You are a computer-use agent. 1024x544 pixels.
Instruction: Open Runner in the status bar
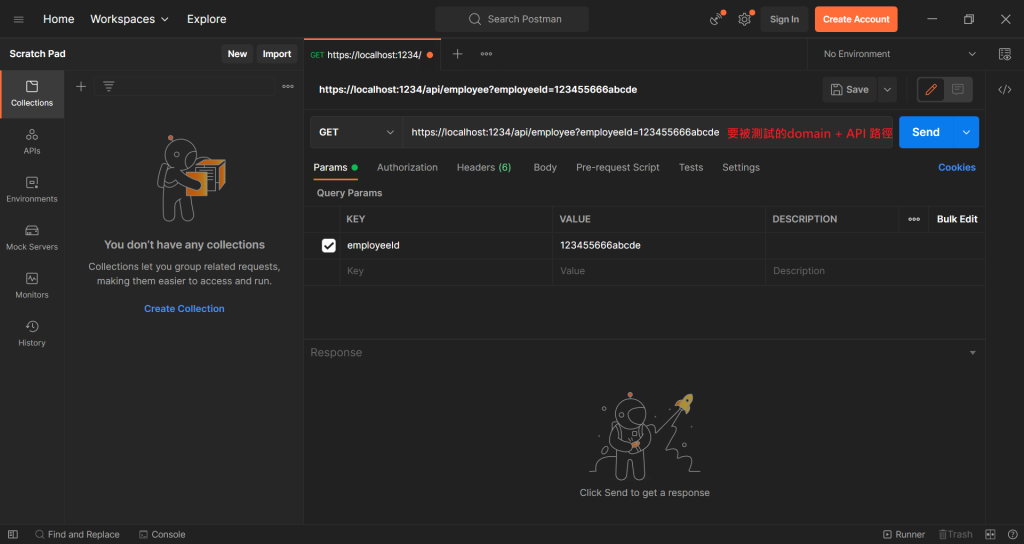(x=904, y=534)
